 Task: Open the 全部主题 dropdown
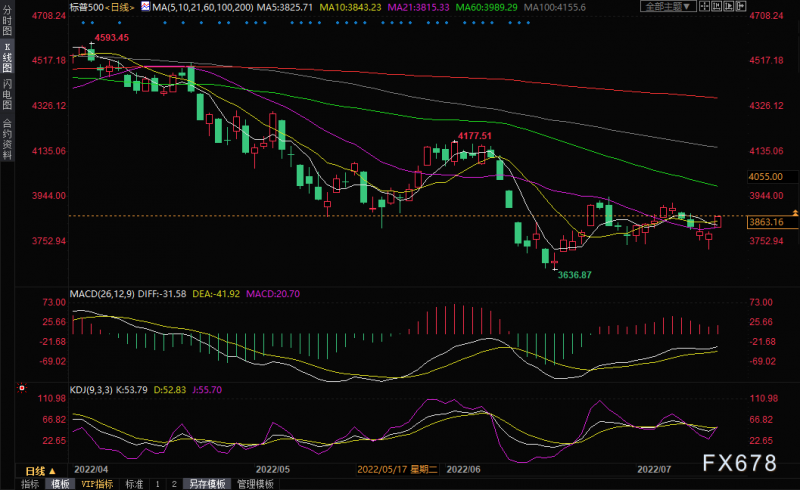(668, 6)
